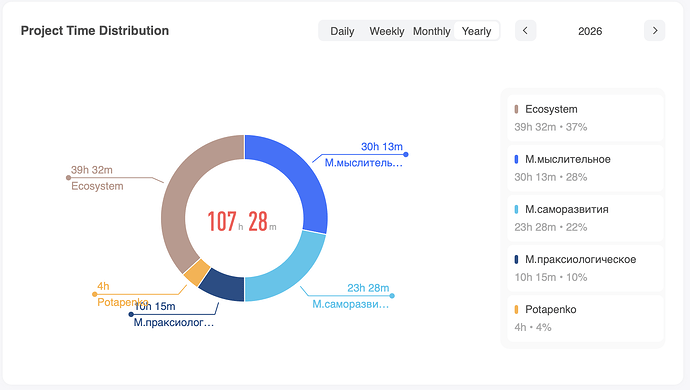Select the Yearly view tab
The image size is (690, 390).
[476, 31]
